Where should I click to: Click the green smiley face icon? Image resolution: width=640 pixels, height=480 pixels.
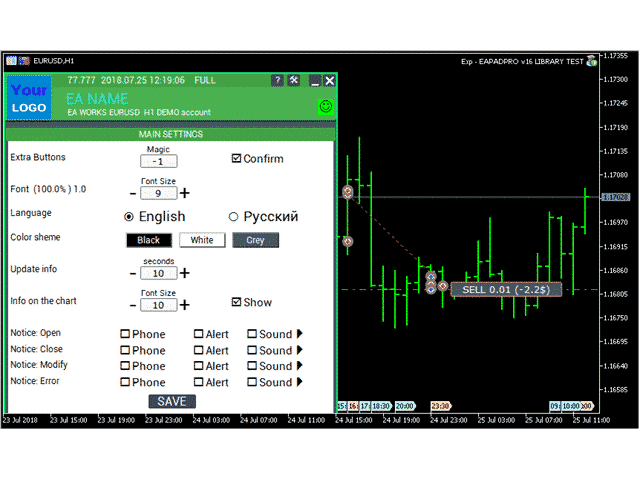[326, 106]
